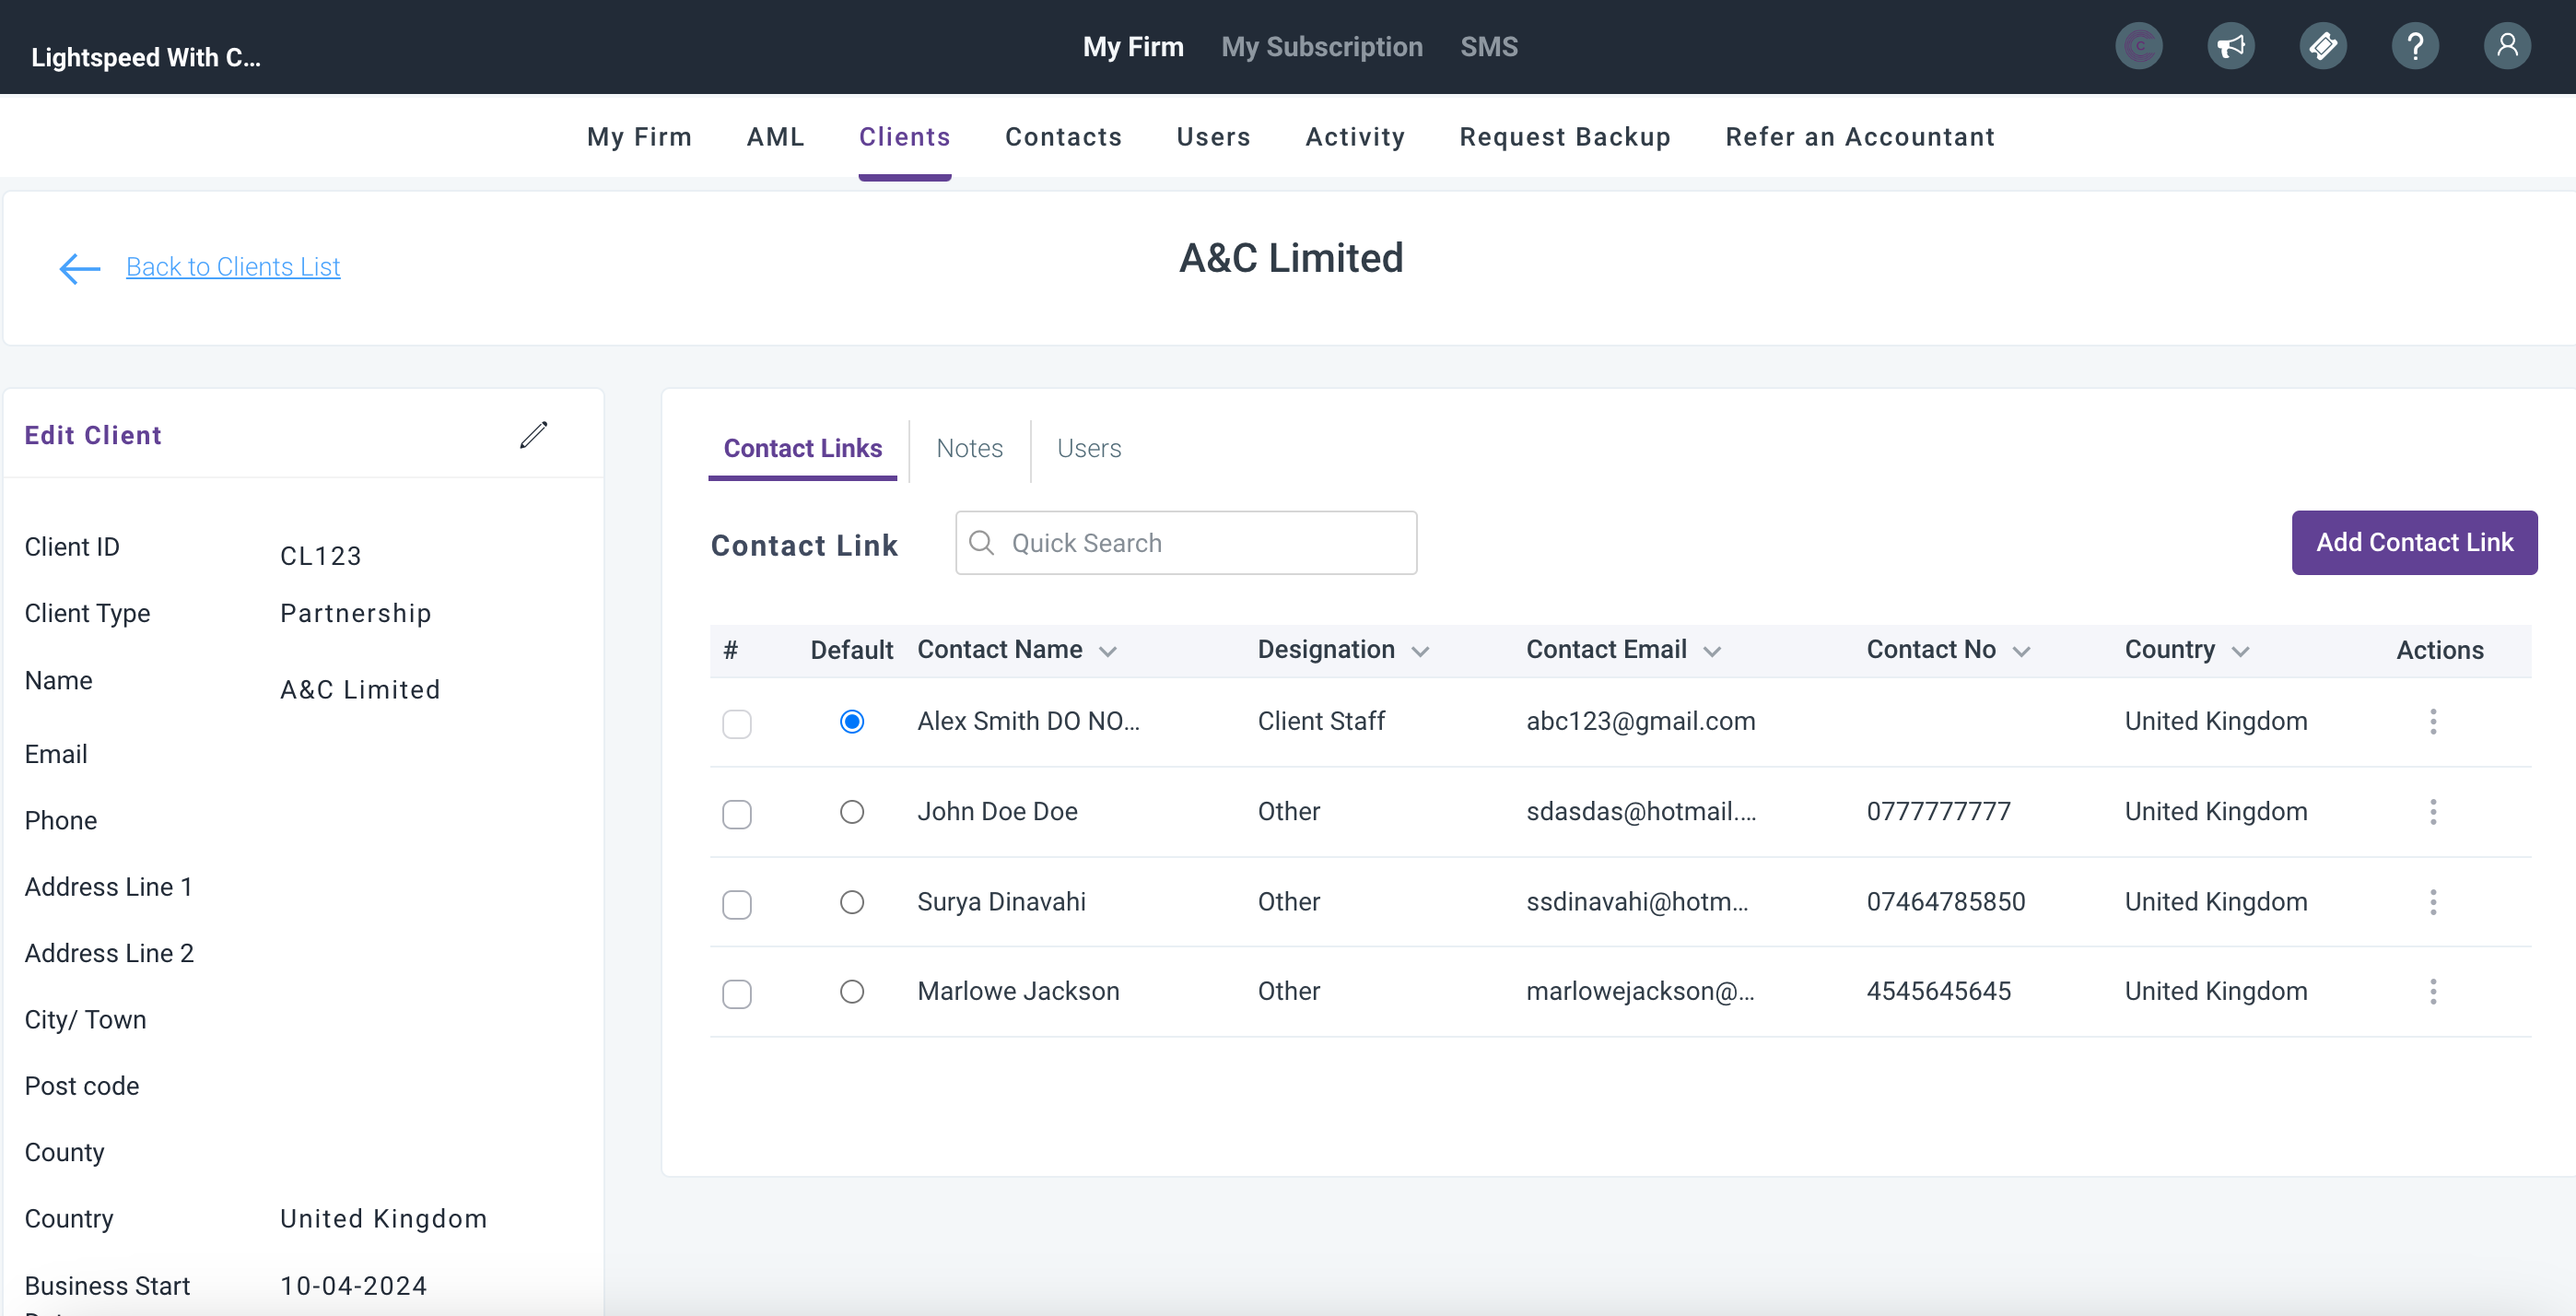Open the Contacts menu item
The image size is (2576, 1316).
pyautogui.click(x=1063, y=137)
